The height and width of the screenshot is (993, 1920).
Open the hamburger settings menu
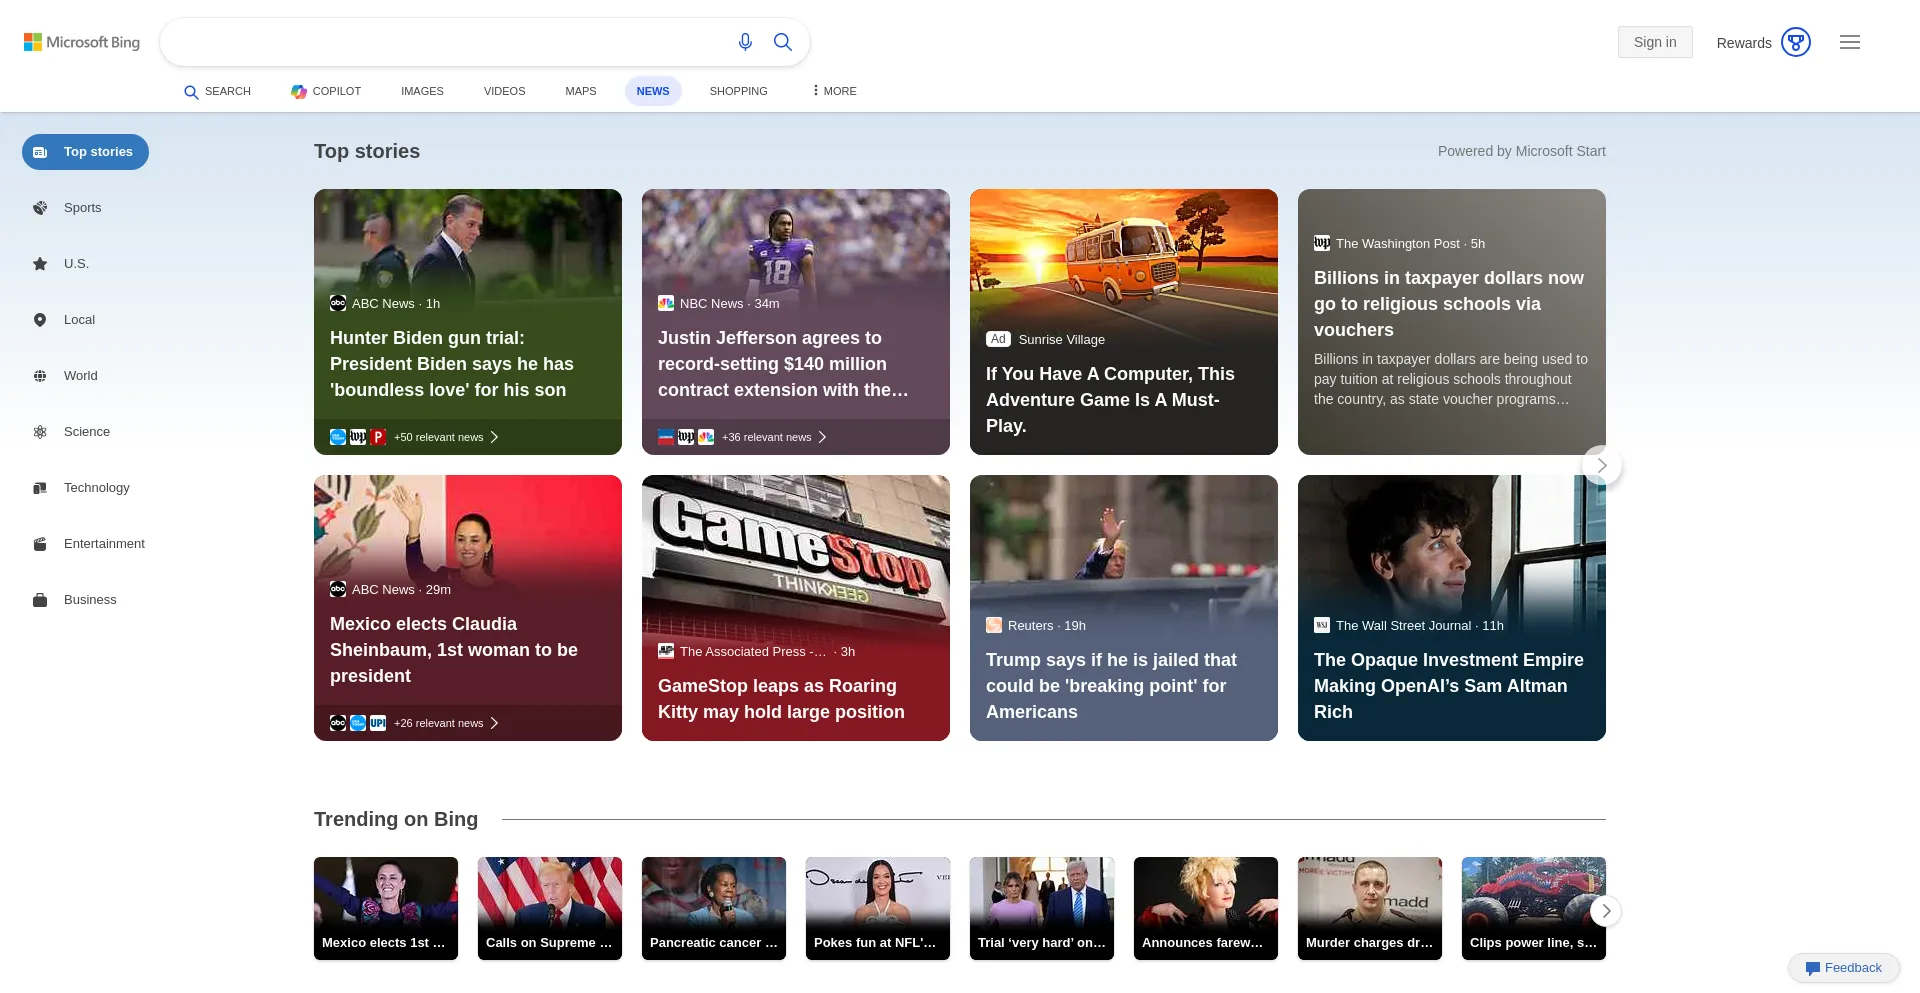tap(1850, 42)
